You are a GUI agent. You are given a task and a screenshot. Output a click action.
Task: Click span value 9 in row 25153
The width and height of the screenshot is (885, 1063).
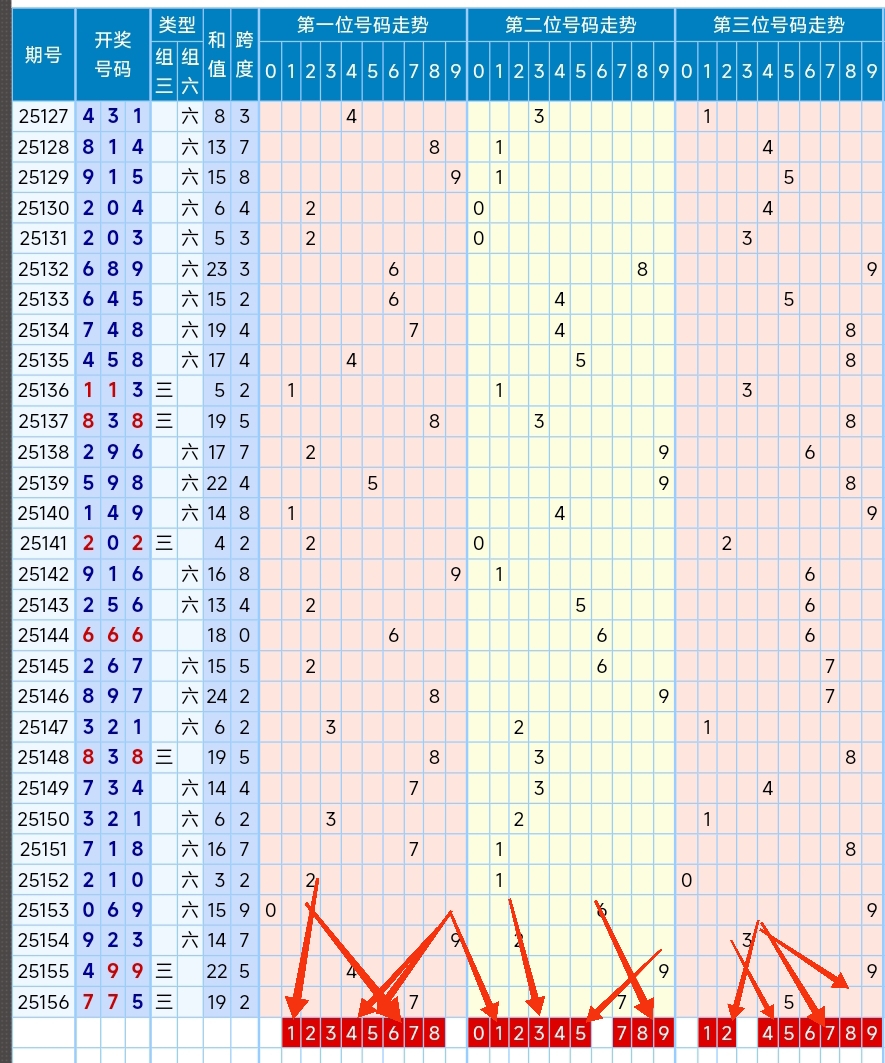244,910
